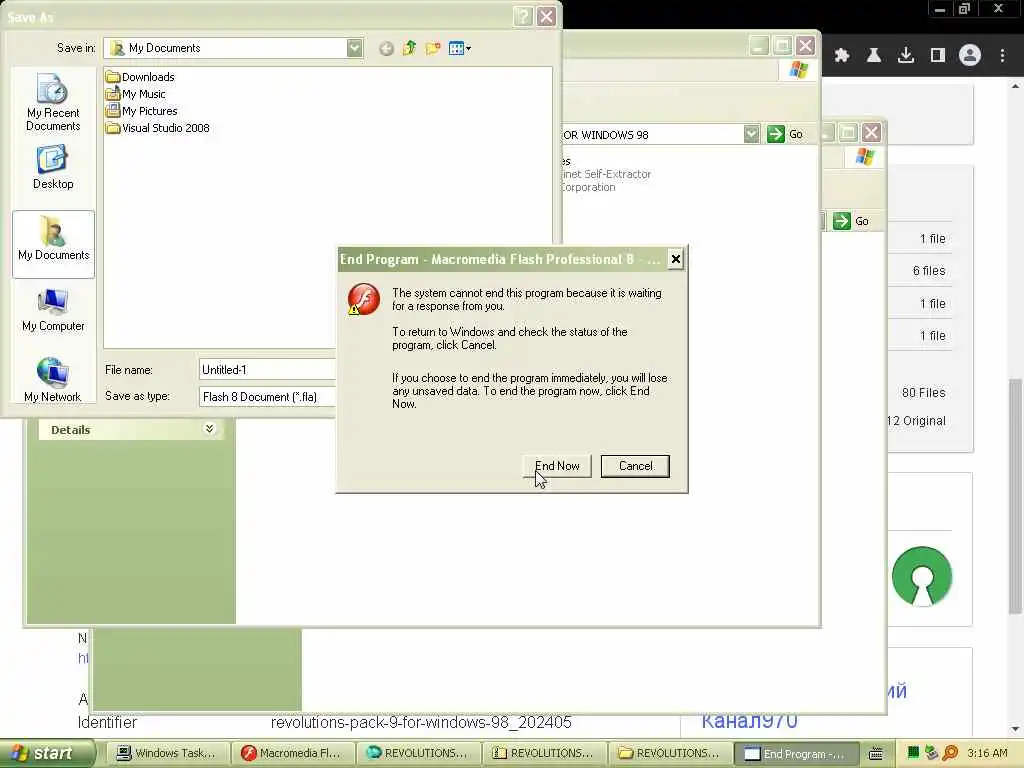Select the Visual Studio 2008 folder
Image resolution: width=1024 pixels, height=768 pixels.
pos(158,128)
